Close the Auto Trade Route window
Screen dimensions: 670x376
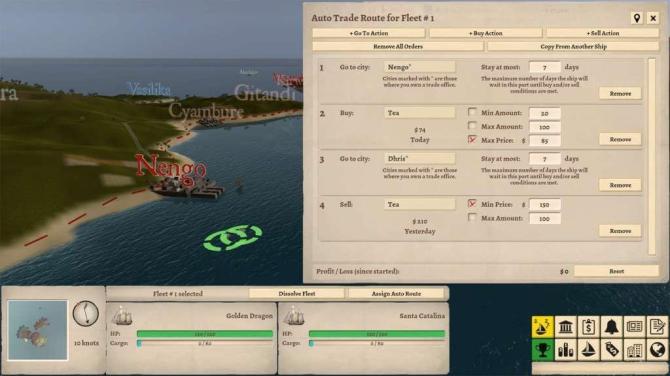653,18
